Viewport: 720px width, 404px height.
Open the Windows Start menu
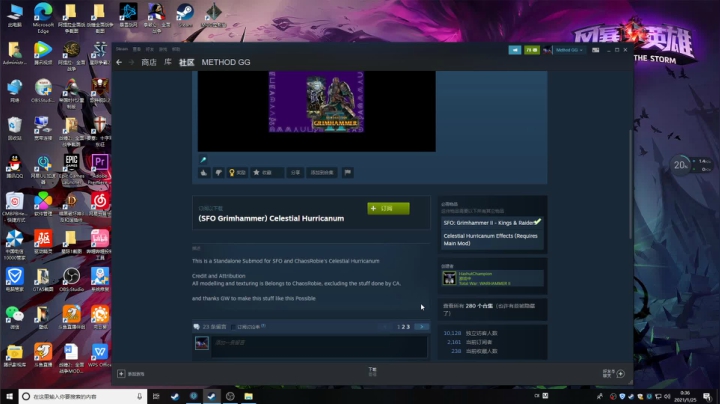(9, 396)
